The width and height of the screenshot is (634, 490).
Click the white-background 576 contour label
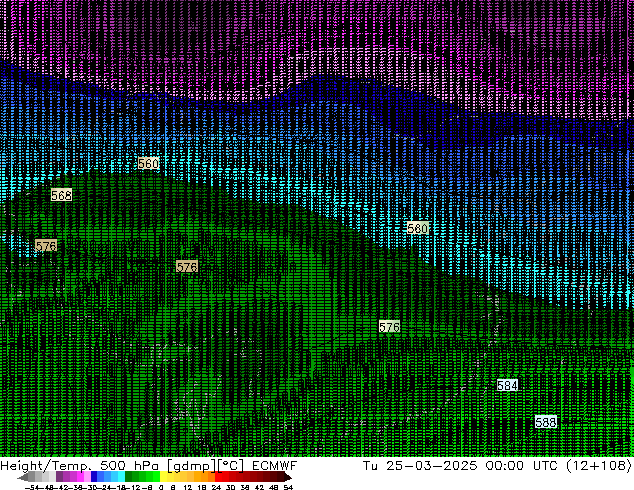(x=389, y=327)
